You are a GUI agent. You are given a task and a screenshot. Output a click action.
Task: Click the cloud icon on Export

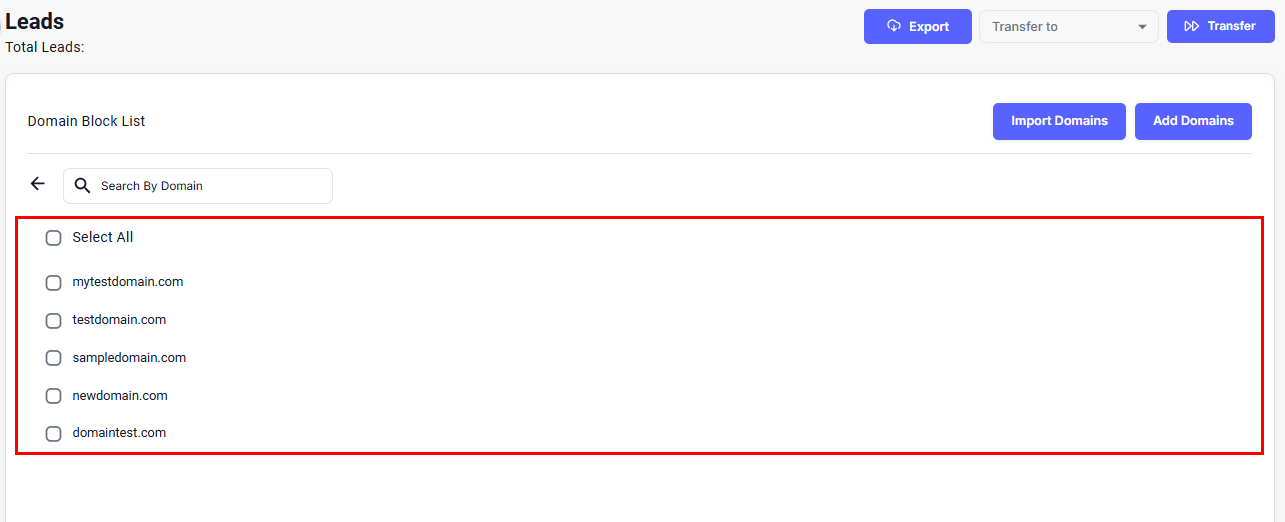(894, 26)
